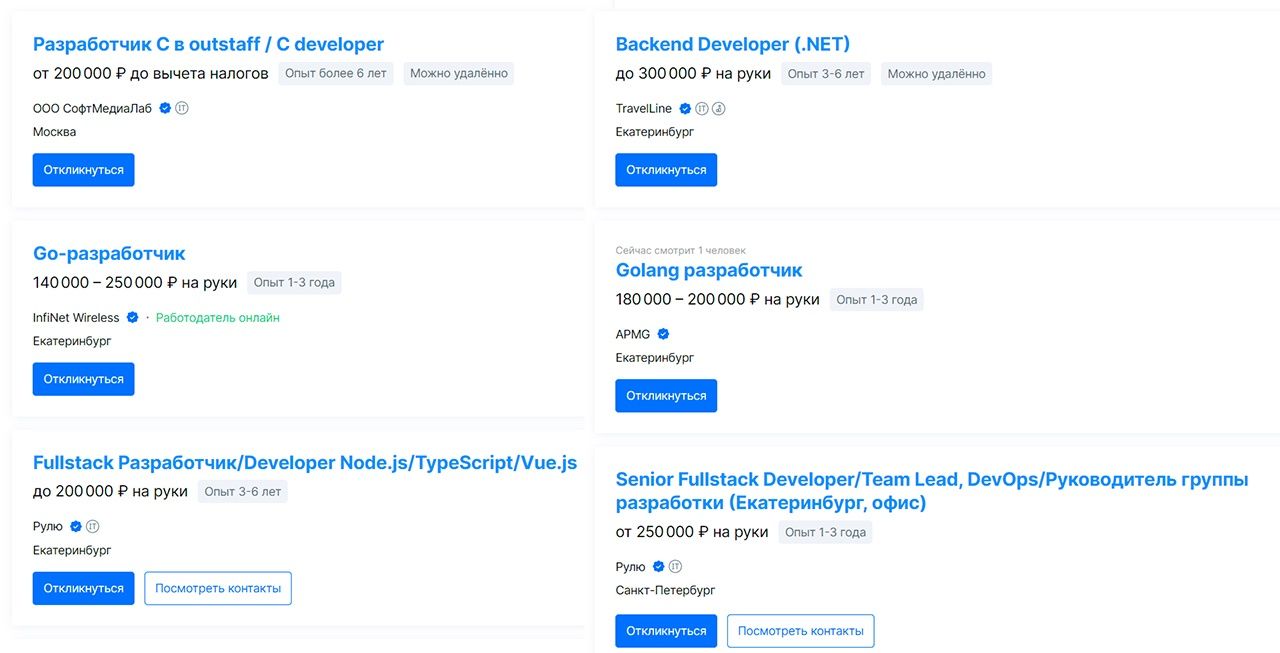
Task: Click IT icon beside Рулю in Node.js vacancy
Action: point(93,526)
